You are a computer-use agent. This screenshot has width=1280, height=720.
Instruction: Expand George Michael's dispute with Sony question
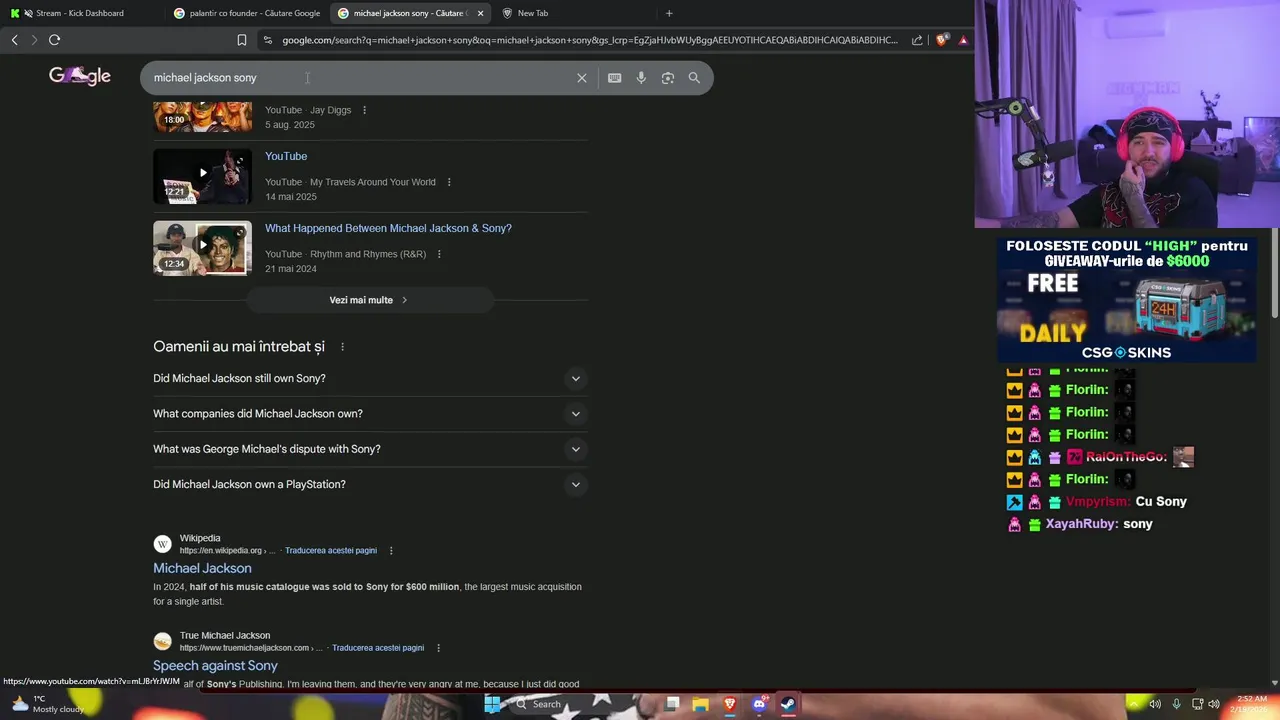tap(370, 449)
